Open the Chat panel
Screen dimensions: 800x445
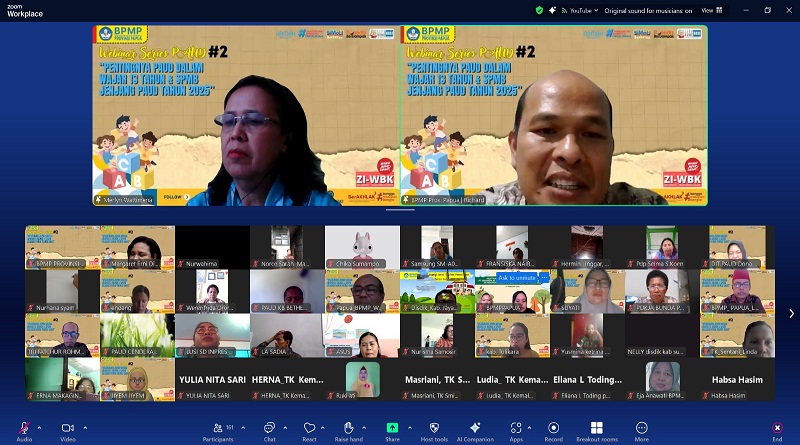click(x=269, y=431)
